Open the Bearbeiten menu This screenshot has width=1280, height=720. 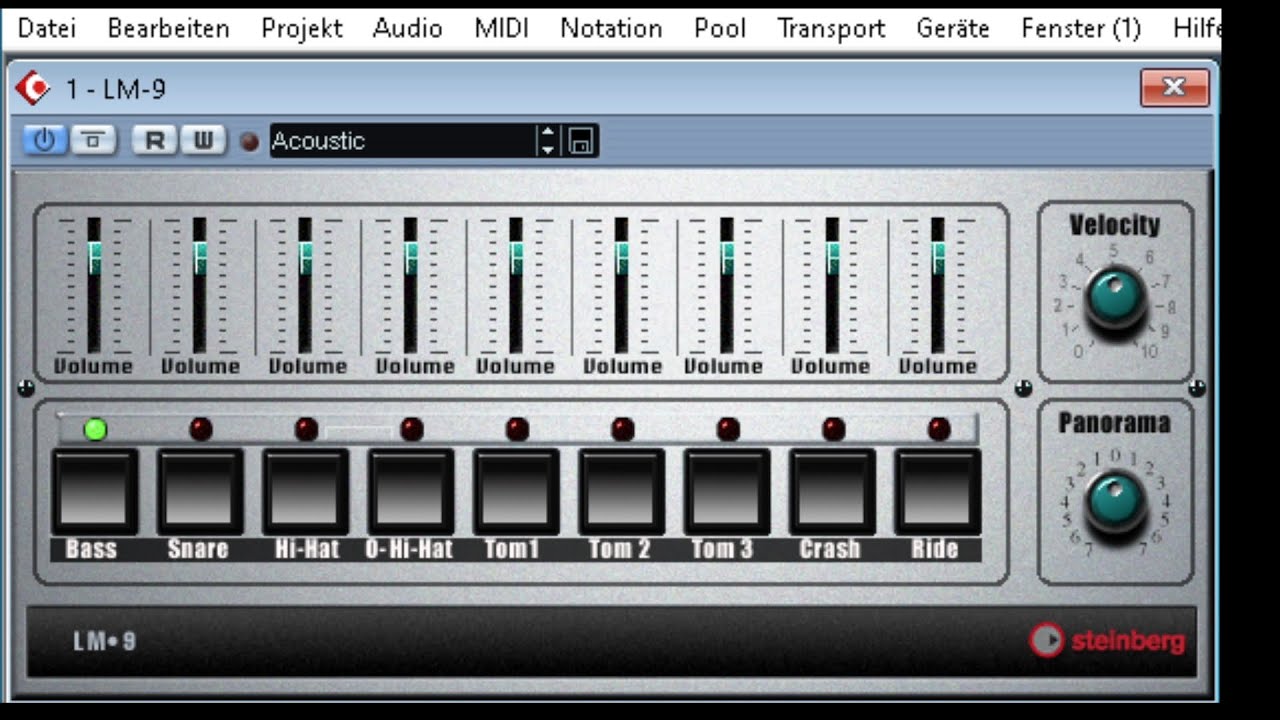(x=168, y=28)
